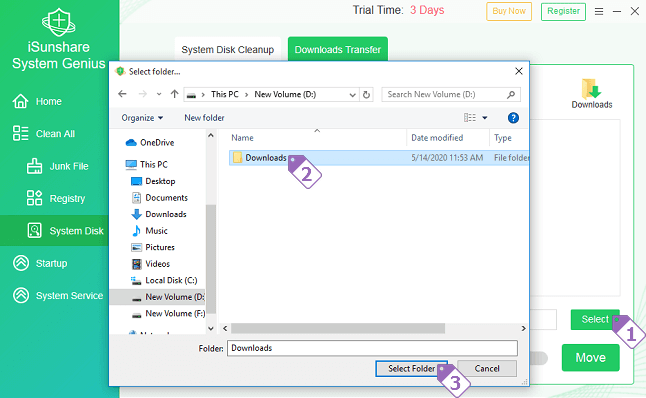Click the Junk File broom icon
The height and width of the screenshot is (398, 646).
[34, 166]
